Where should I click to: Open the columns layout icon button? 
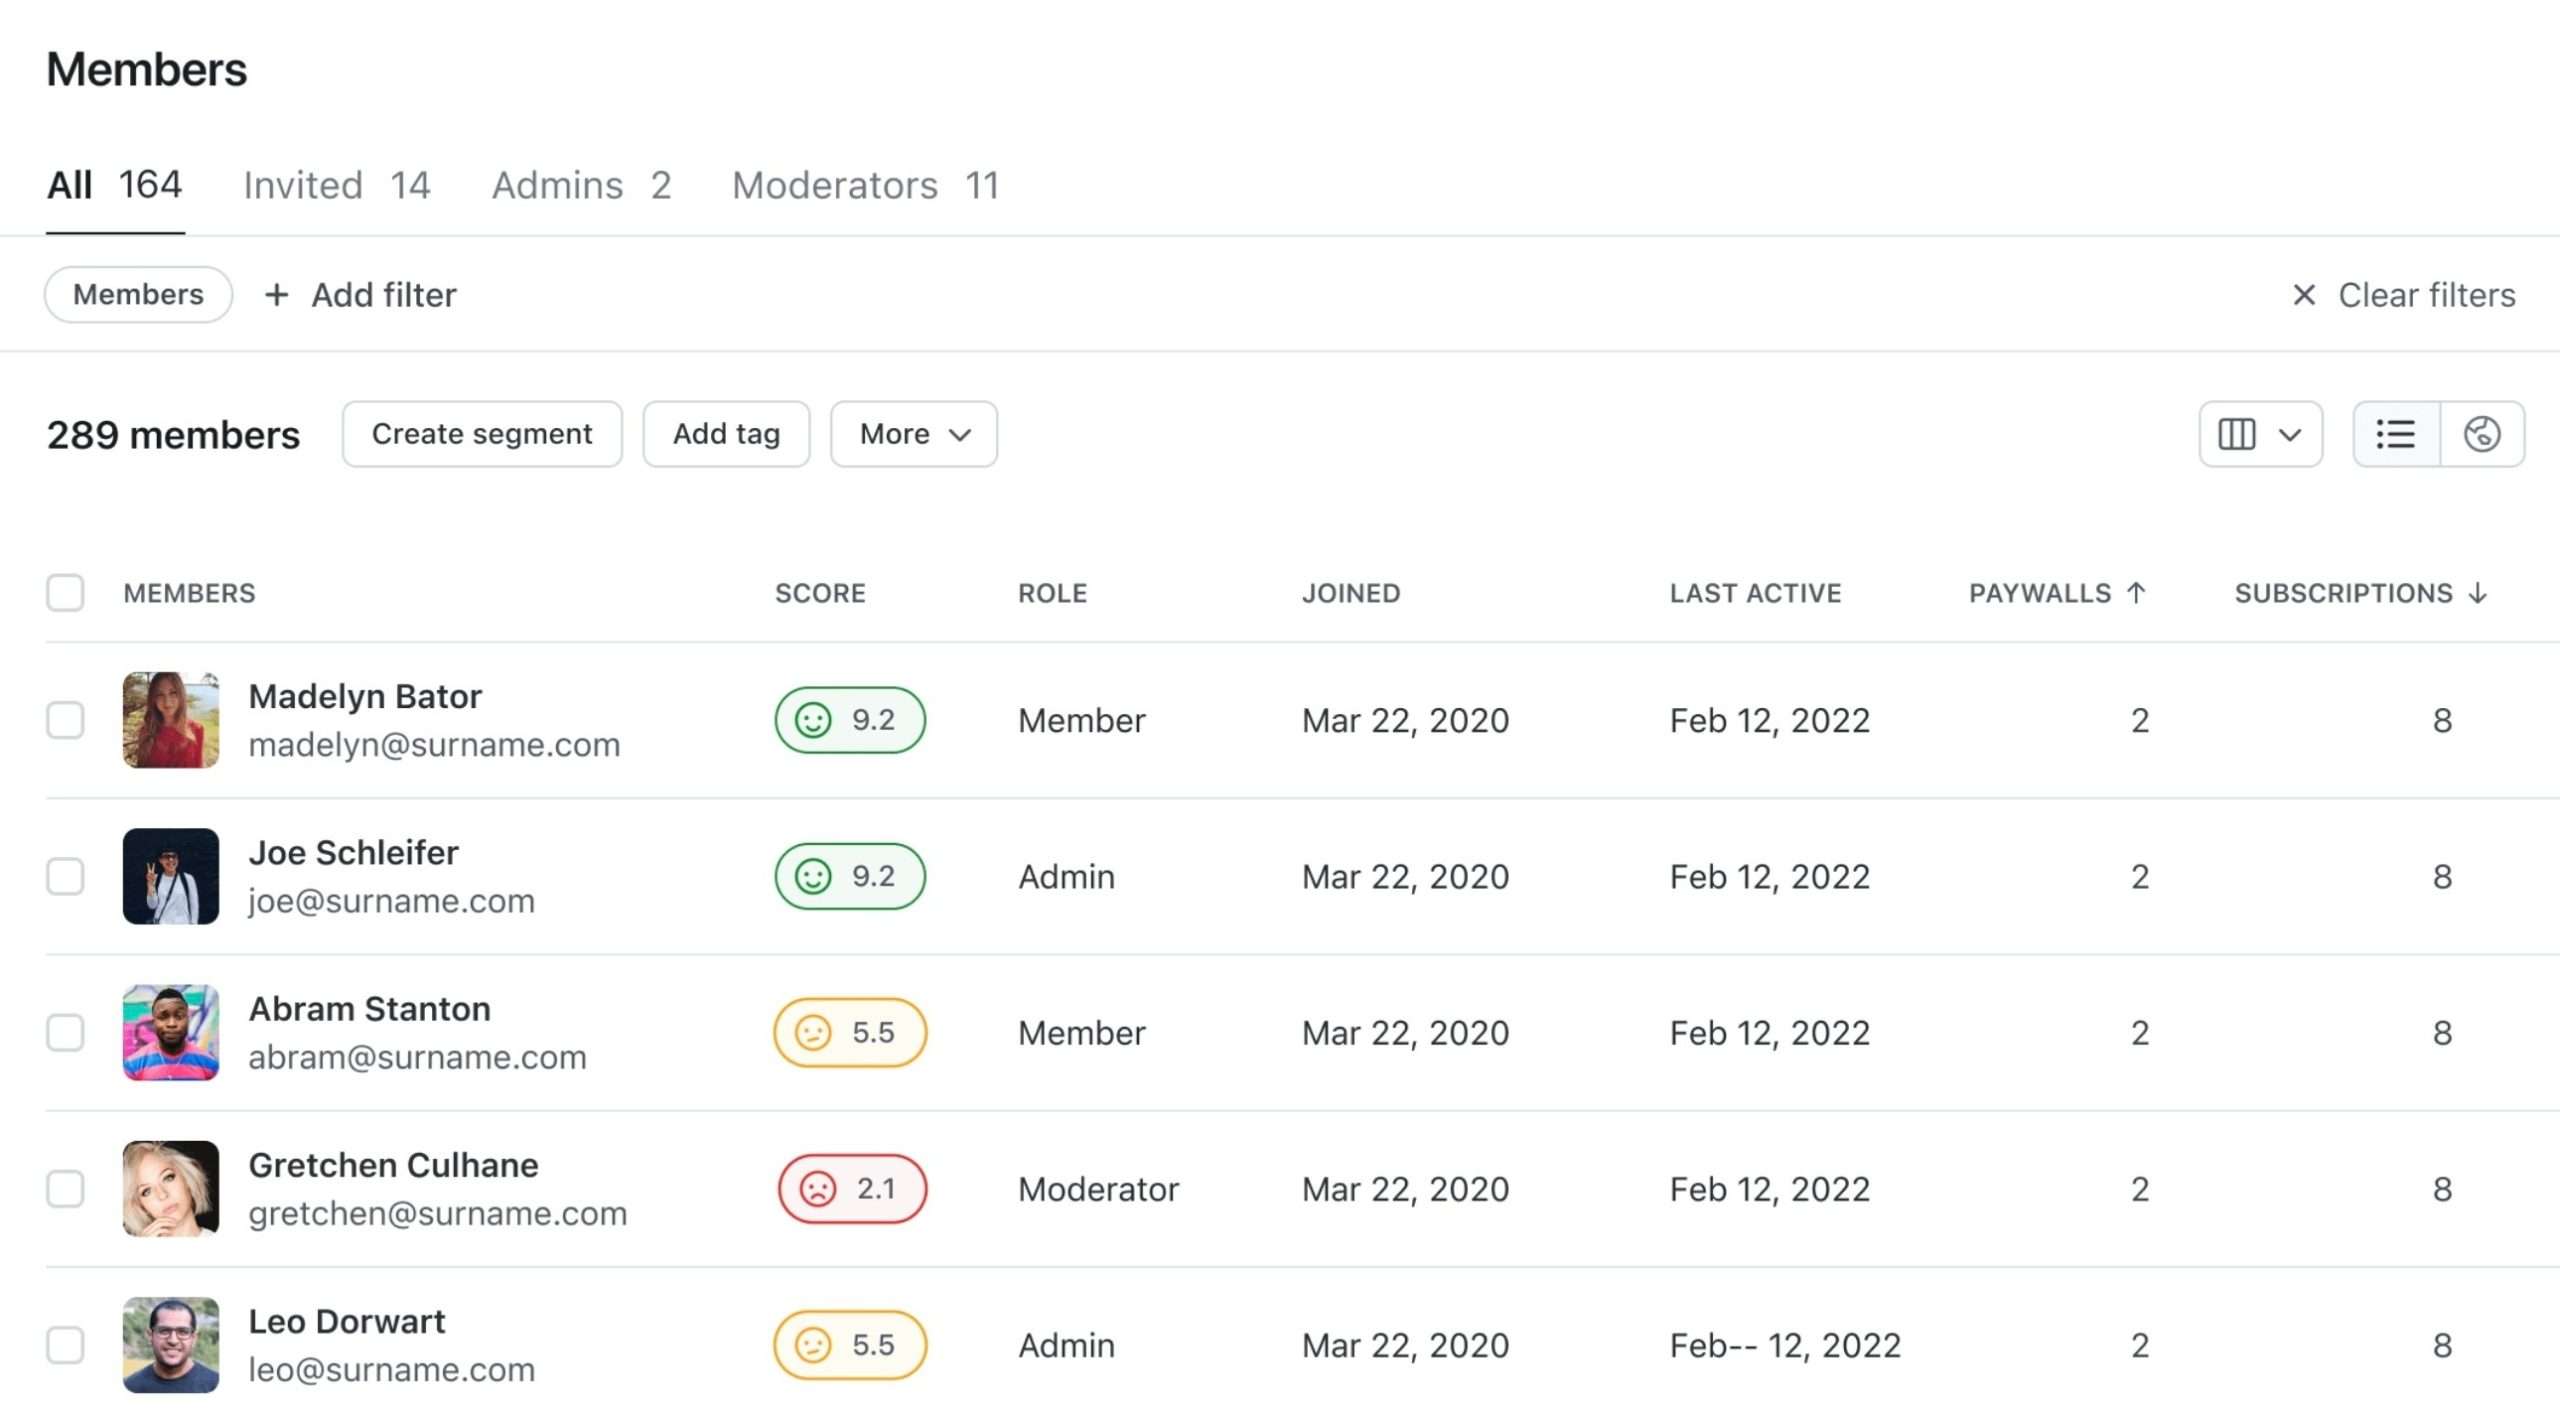click(x=2260, y=434)
